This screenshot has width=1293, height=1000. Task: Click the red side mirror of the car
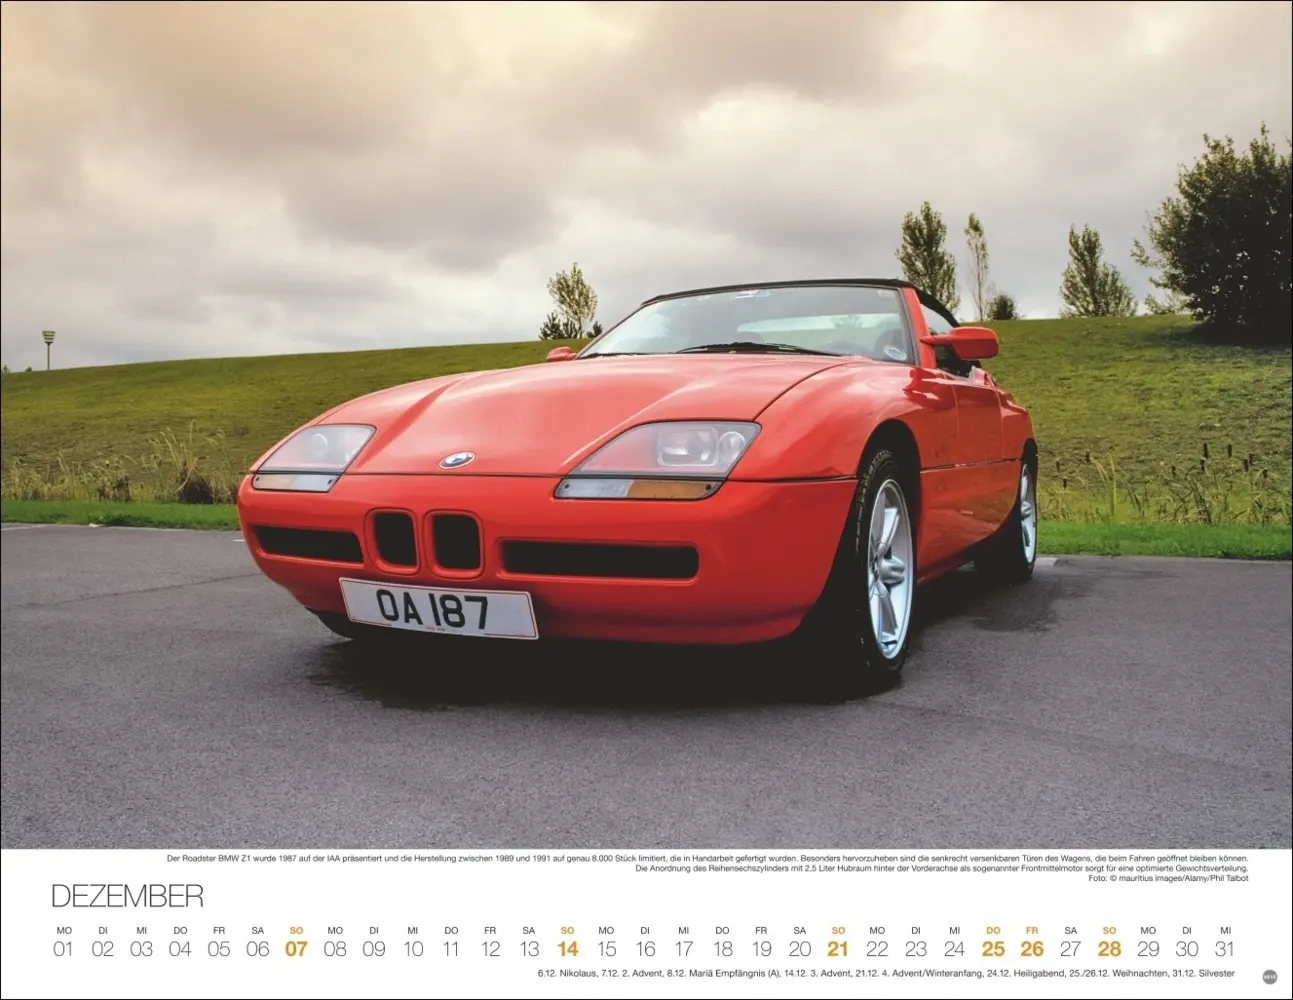click(x=961, y=343)
